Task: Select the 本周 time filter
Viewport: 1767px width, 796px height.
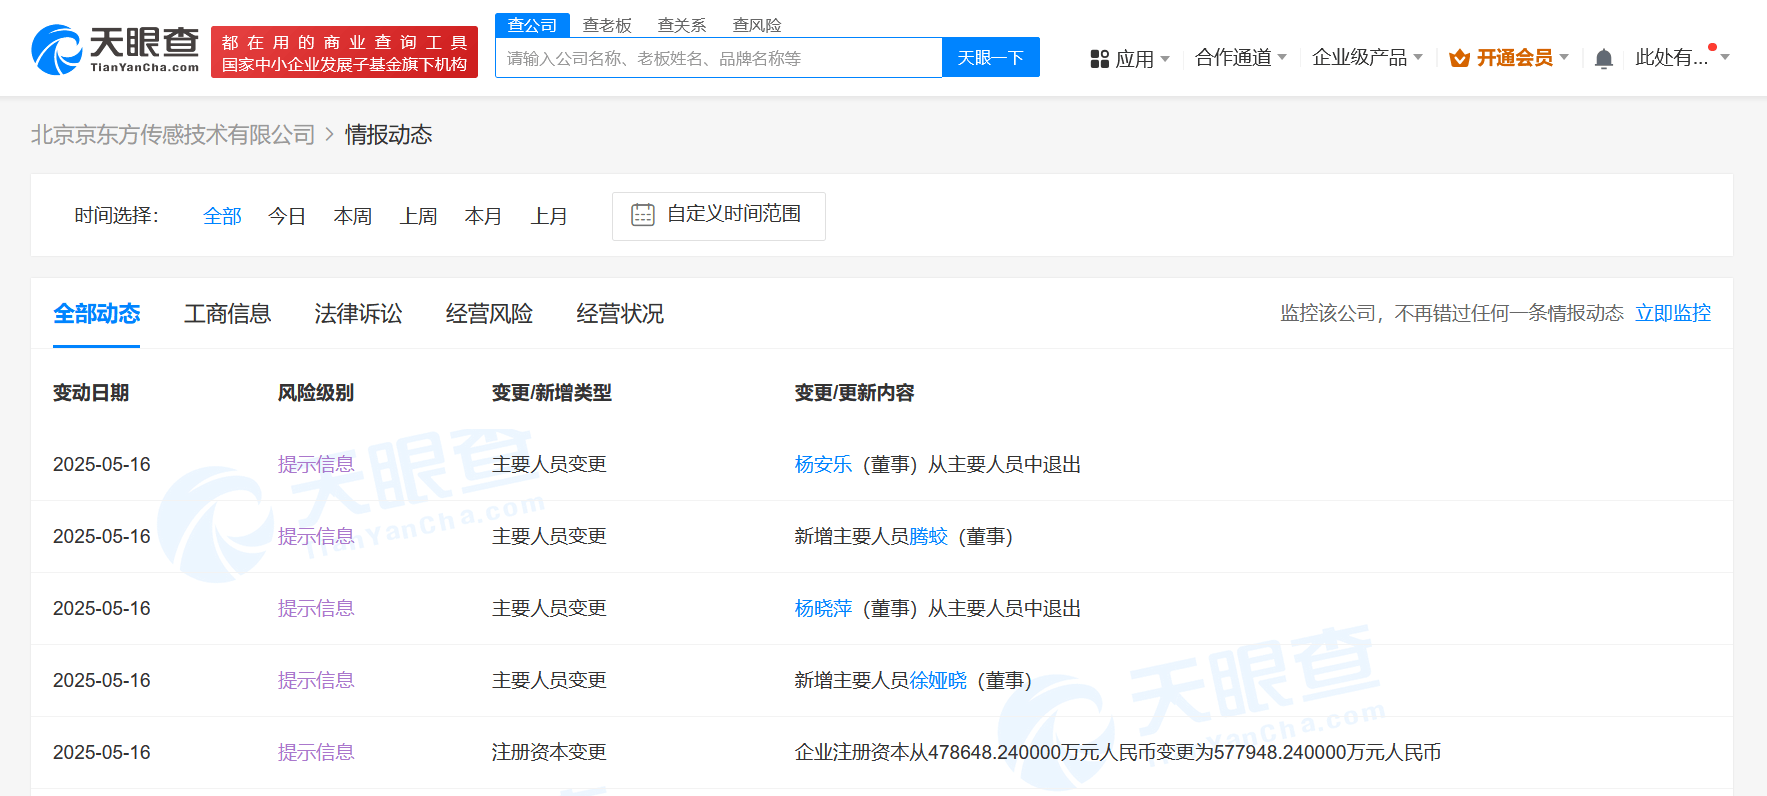Action: 353,216
